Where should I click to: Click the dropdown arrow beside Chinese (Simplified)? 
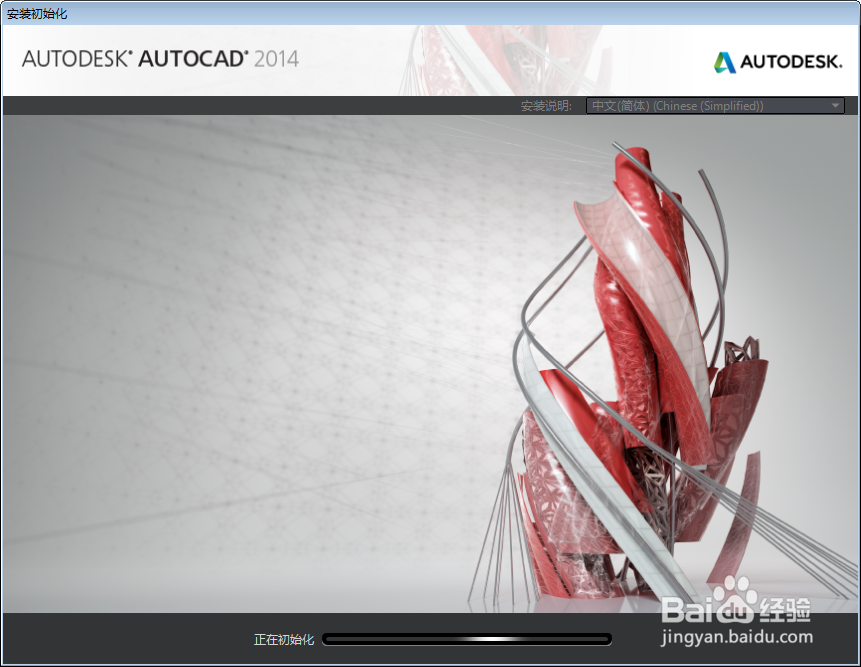(836, 105)
